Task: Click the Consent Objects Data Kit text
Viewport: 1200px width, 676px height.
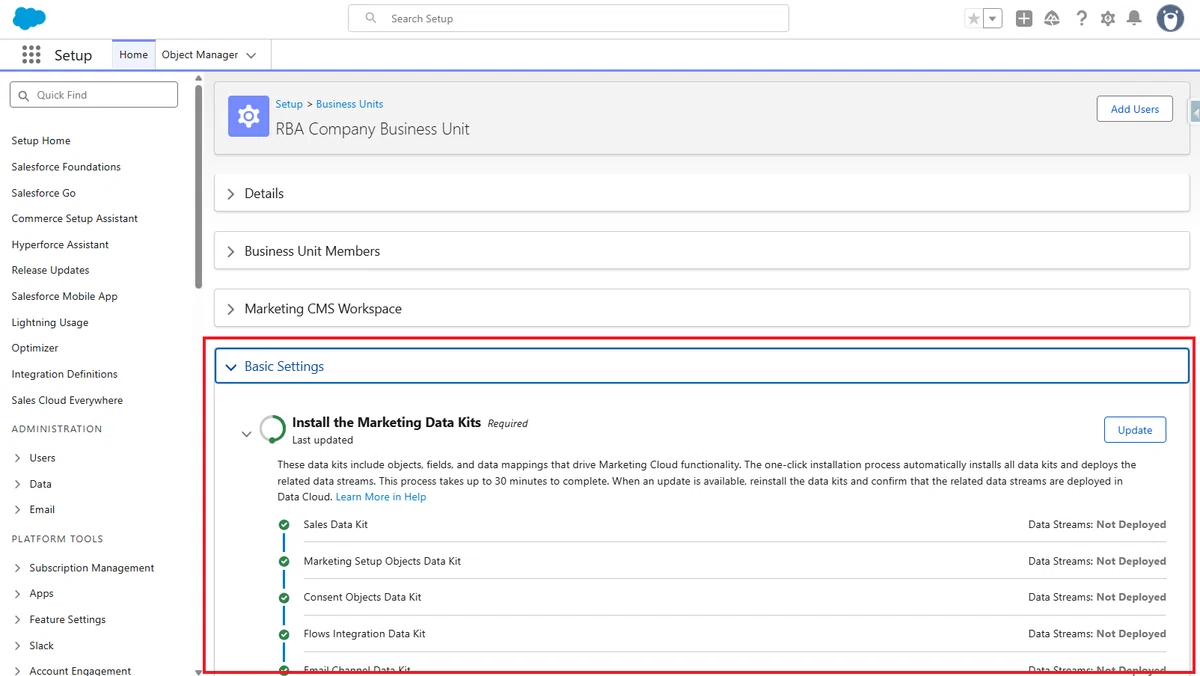Action: point(362,597)
